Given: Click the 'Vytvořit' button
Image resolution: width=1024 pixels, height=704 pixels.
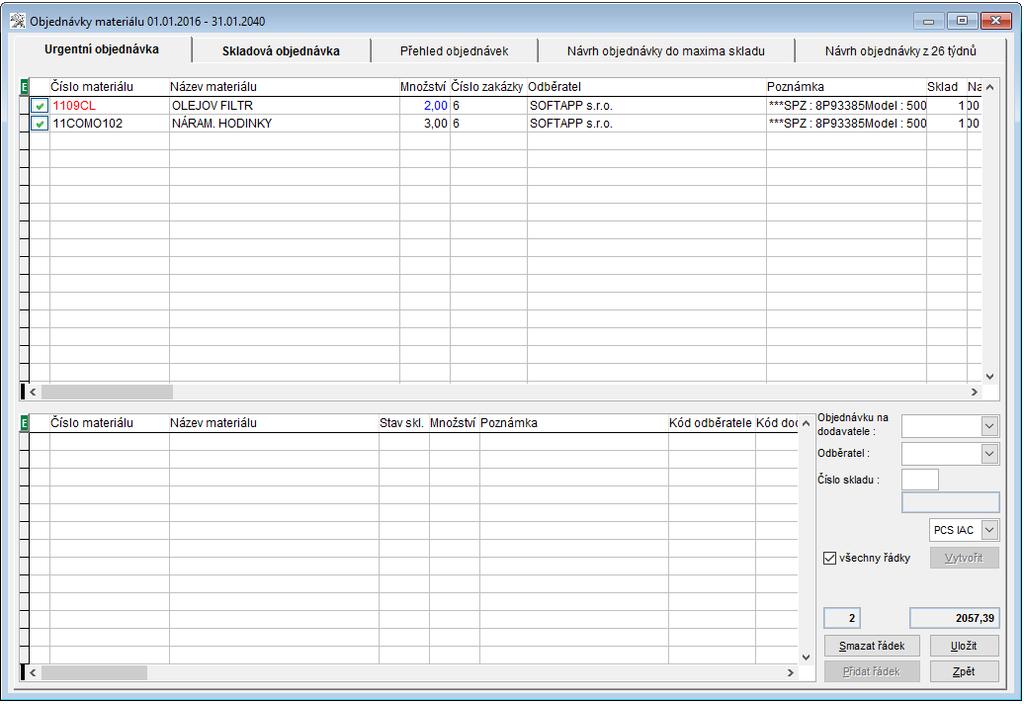Looking at the screenshot, I should [x=964, y=558].
